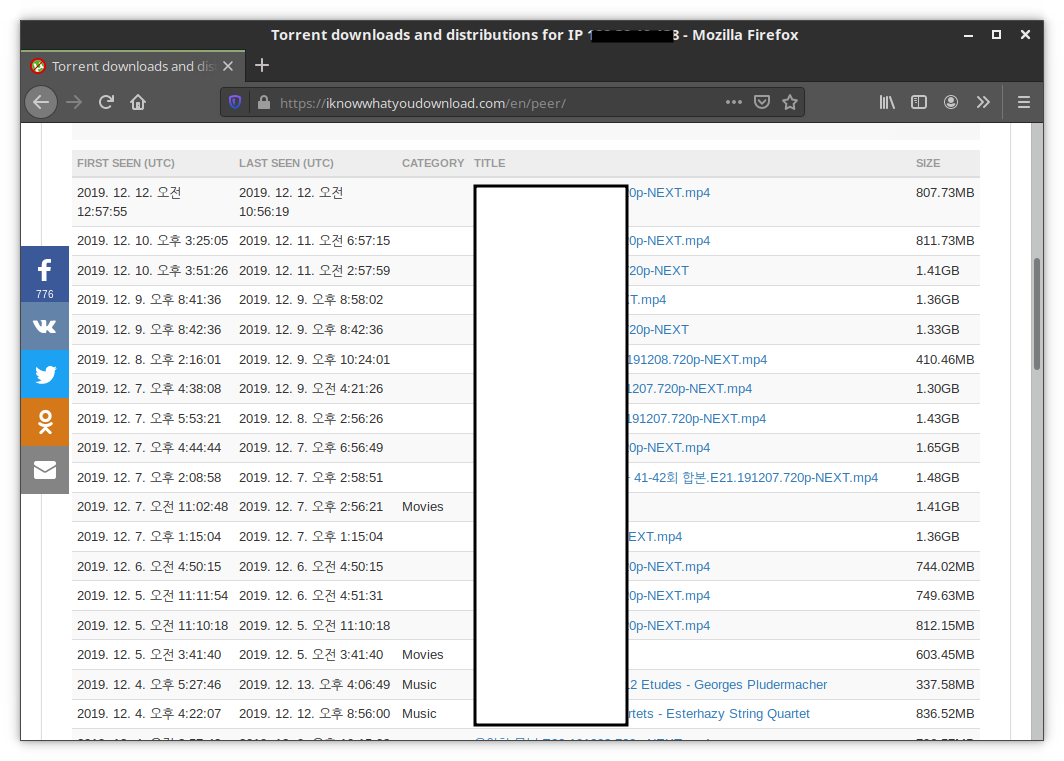Click first seen 2019. 12. 7. 오전 11:02:48
The height and width of the screenshot is (761, 1064).
152,507
